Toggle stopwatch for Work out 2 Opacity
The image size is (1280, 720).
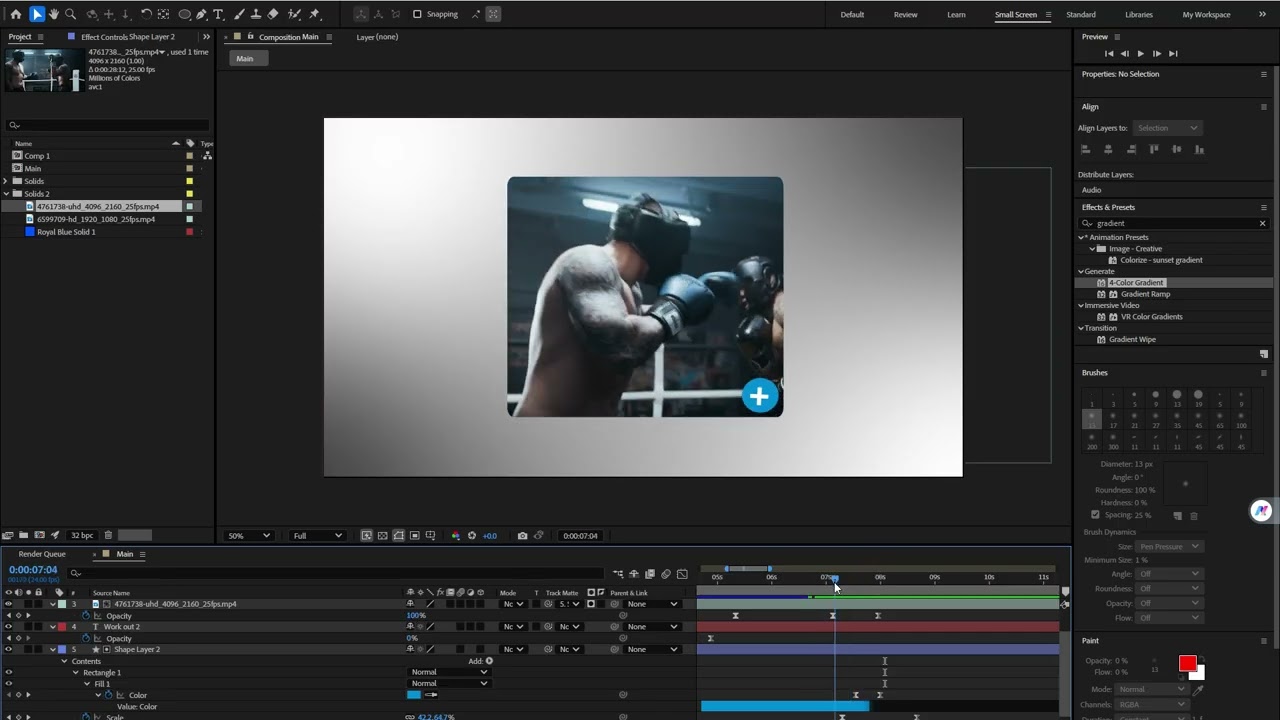tap(85, 638)
